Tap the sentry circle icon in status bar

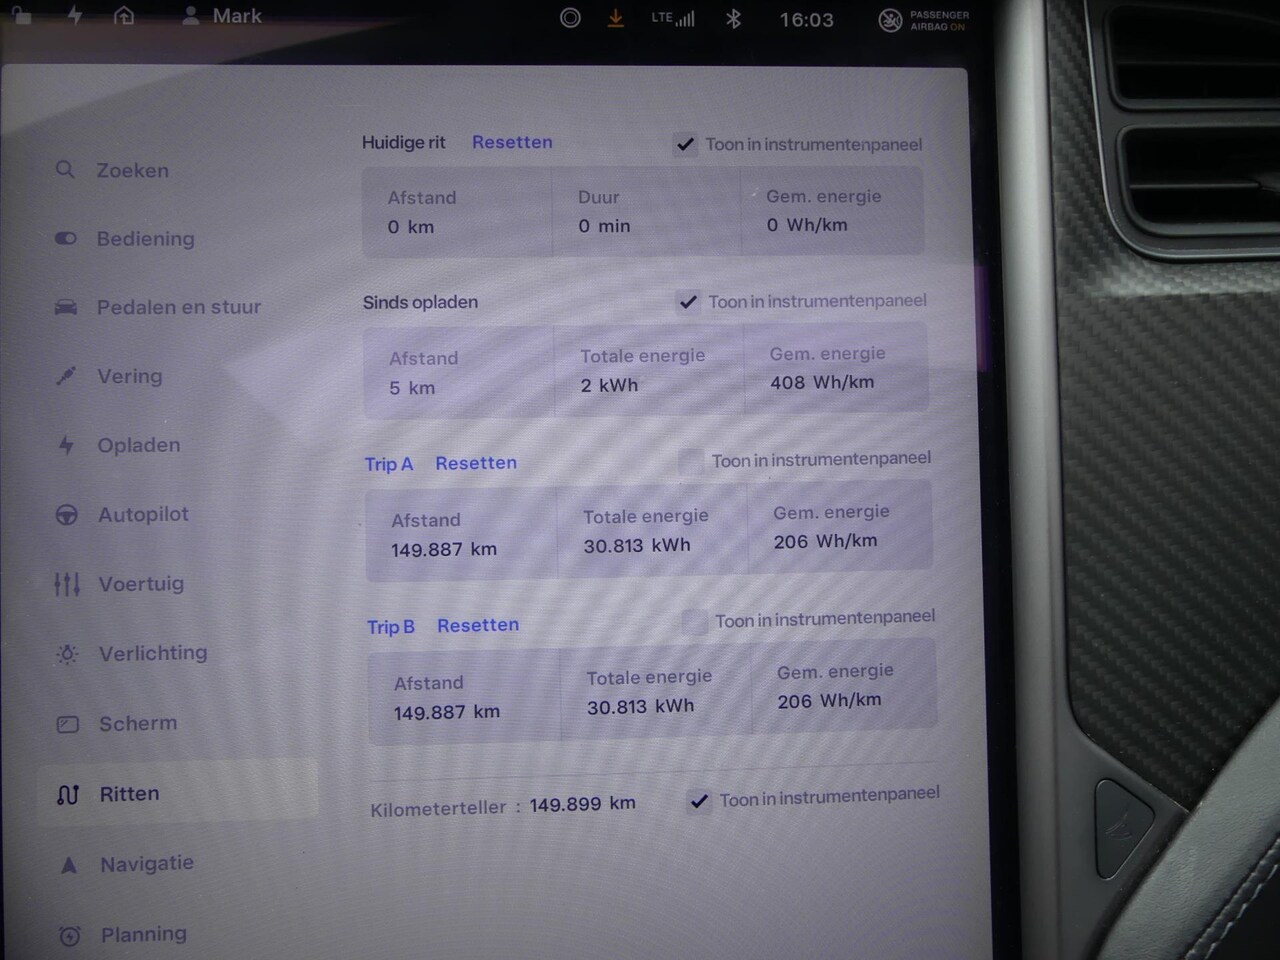(x=570, y=18)
